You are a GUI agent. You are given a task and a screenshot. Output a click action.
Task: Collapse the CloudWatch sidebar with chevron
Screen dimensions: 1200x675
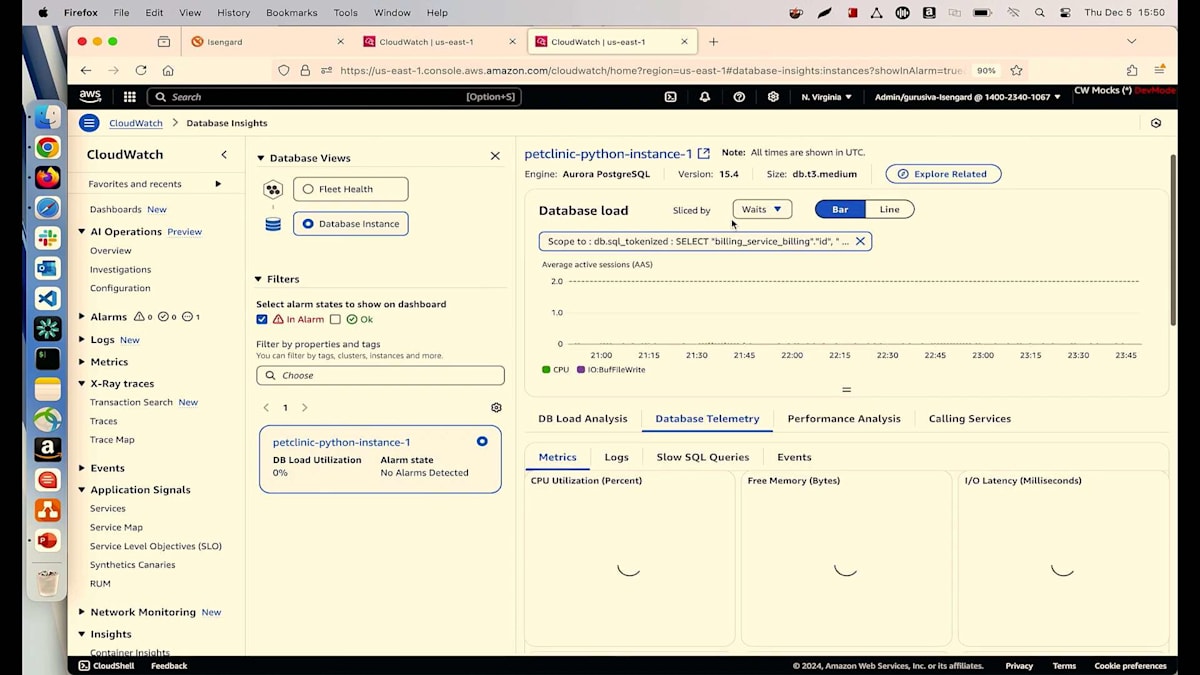click(x=224, y=154)
